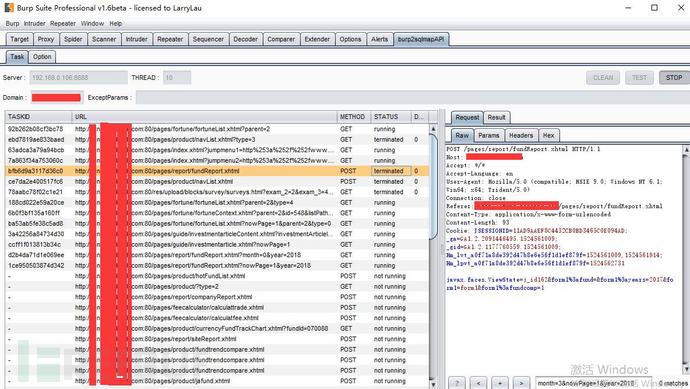
Task: Switch to the Target tab
Action: (x=19, y=39)
